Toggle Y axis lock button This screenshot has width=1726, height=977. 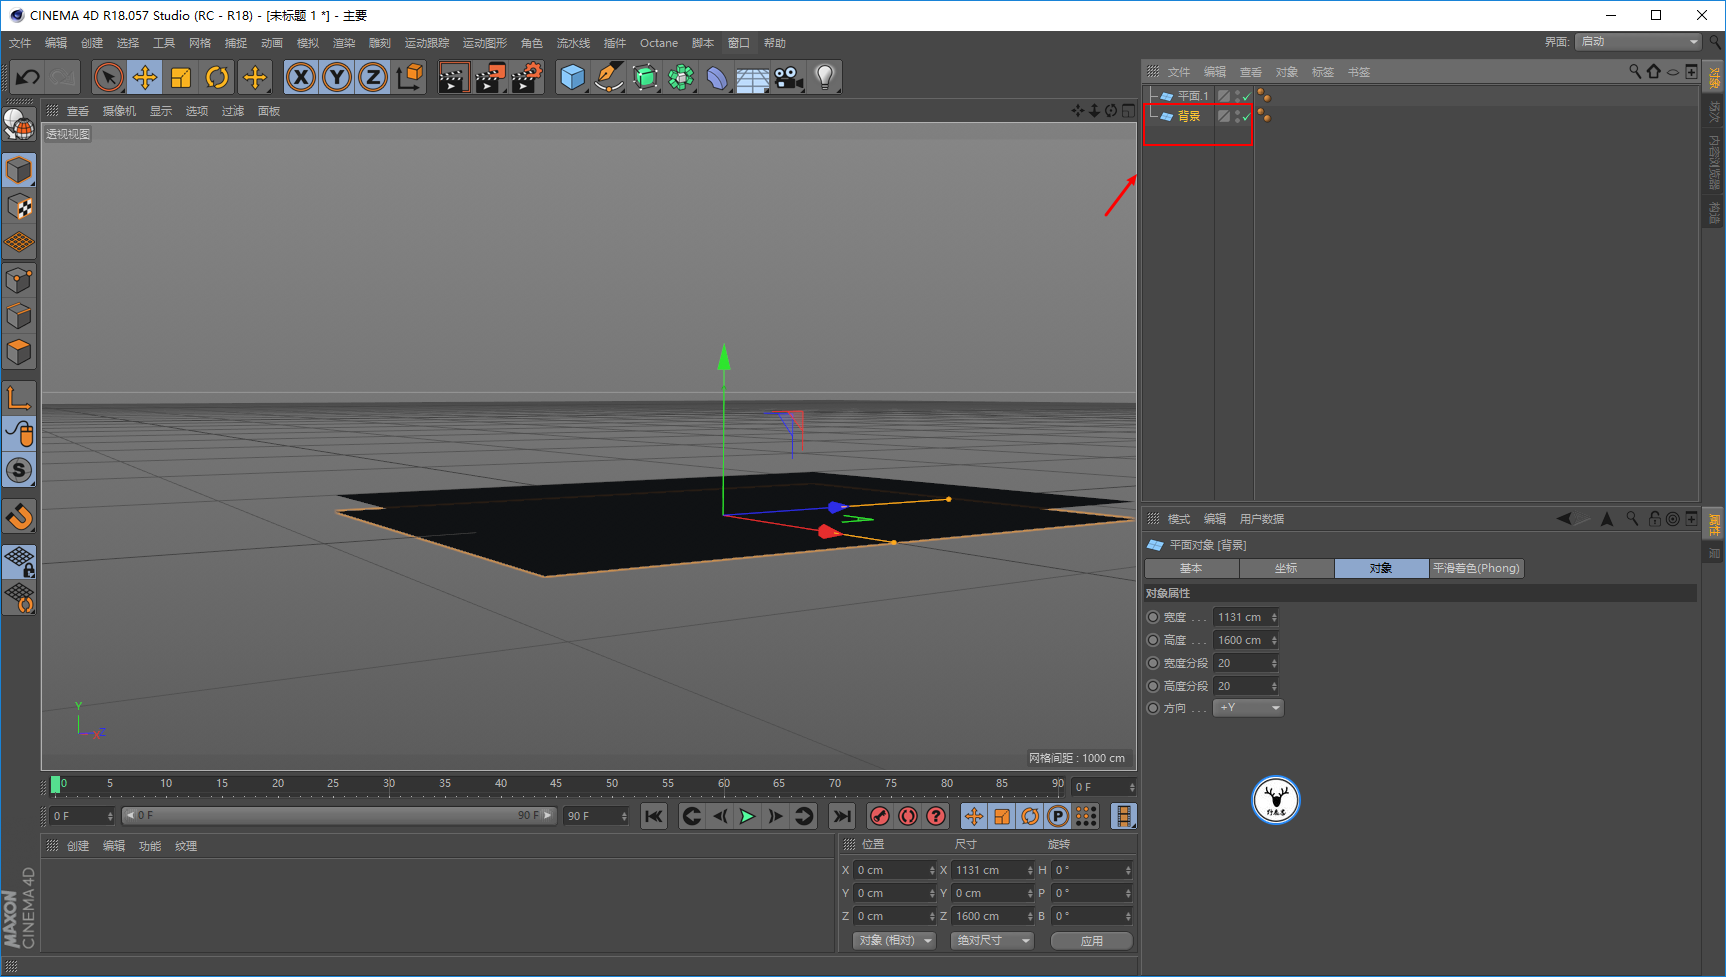(x=337, y=77)
